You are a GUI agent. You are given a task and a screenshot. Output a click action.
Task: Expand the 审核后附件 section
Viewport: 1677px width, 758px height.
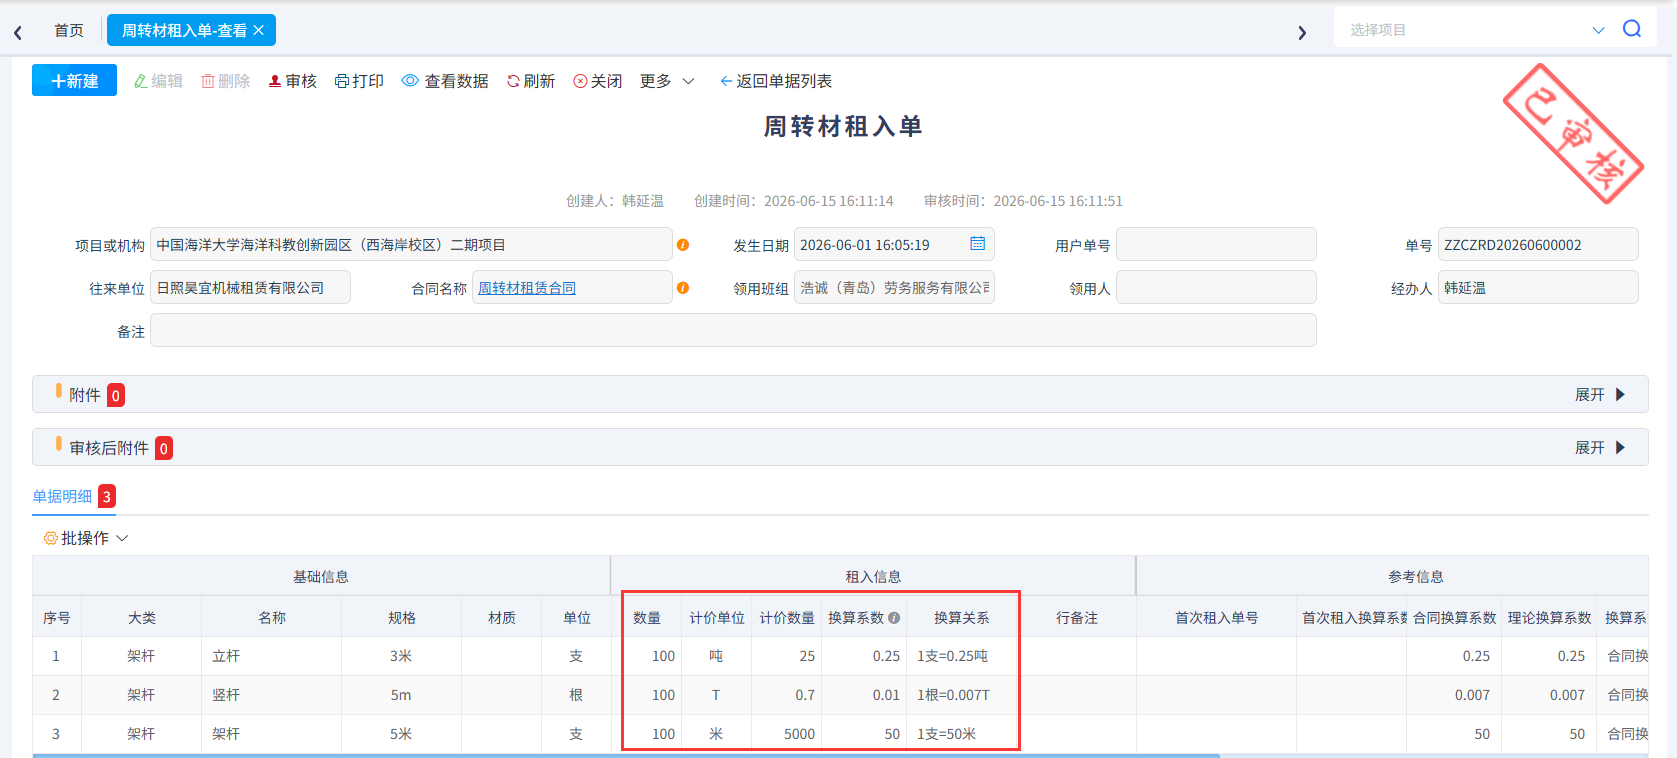1601,448
